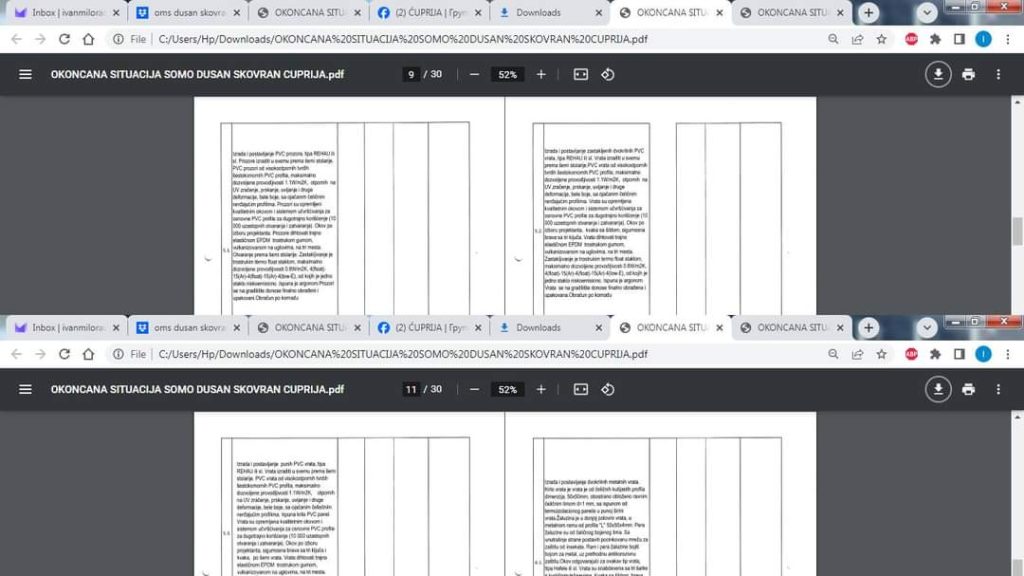Download the PDF from the page 9 viewer toolbar
Screen dimensions: 1024x576
(938, 74)
